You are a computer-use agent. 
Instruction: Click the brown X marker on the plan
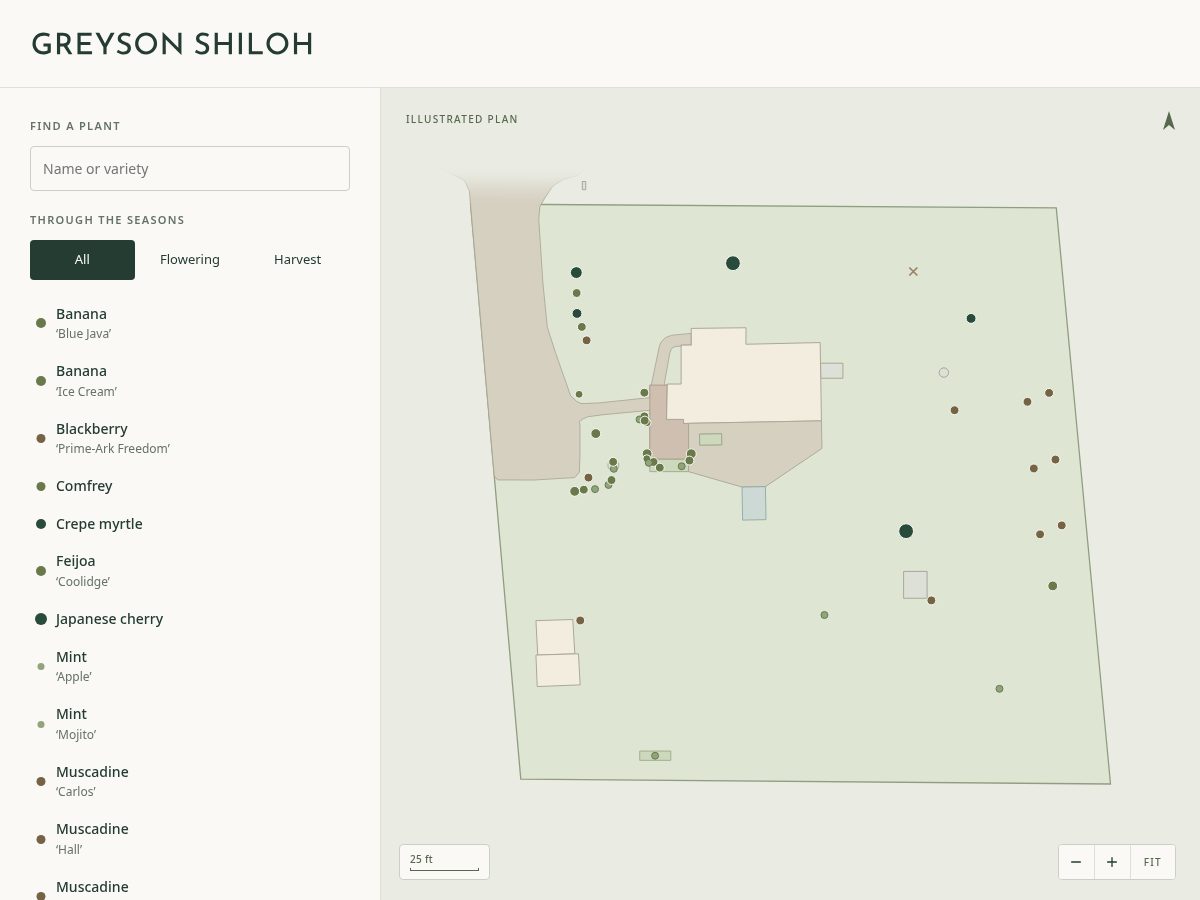click(x=913, y=271)
